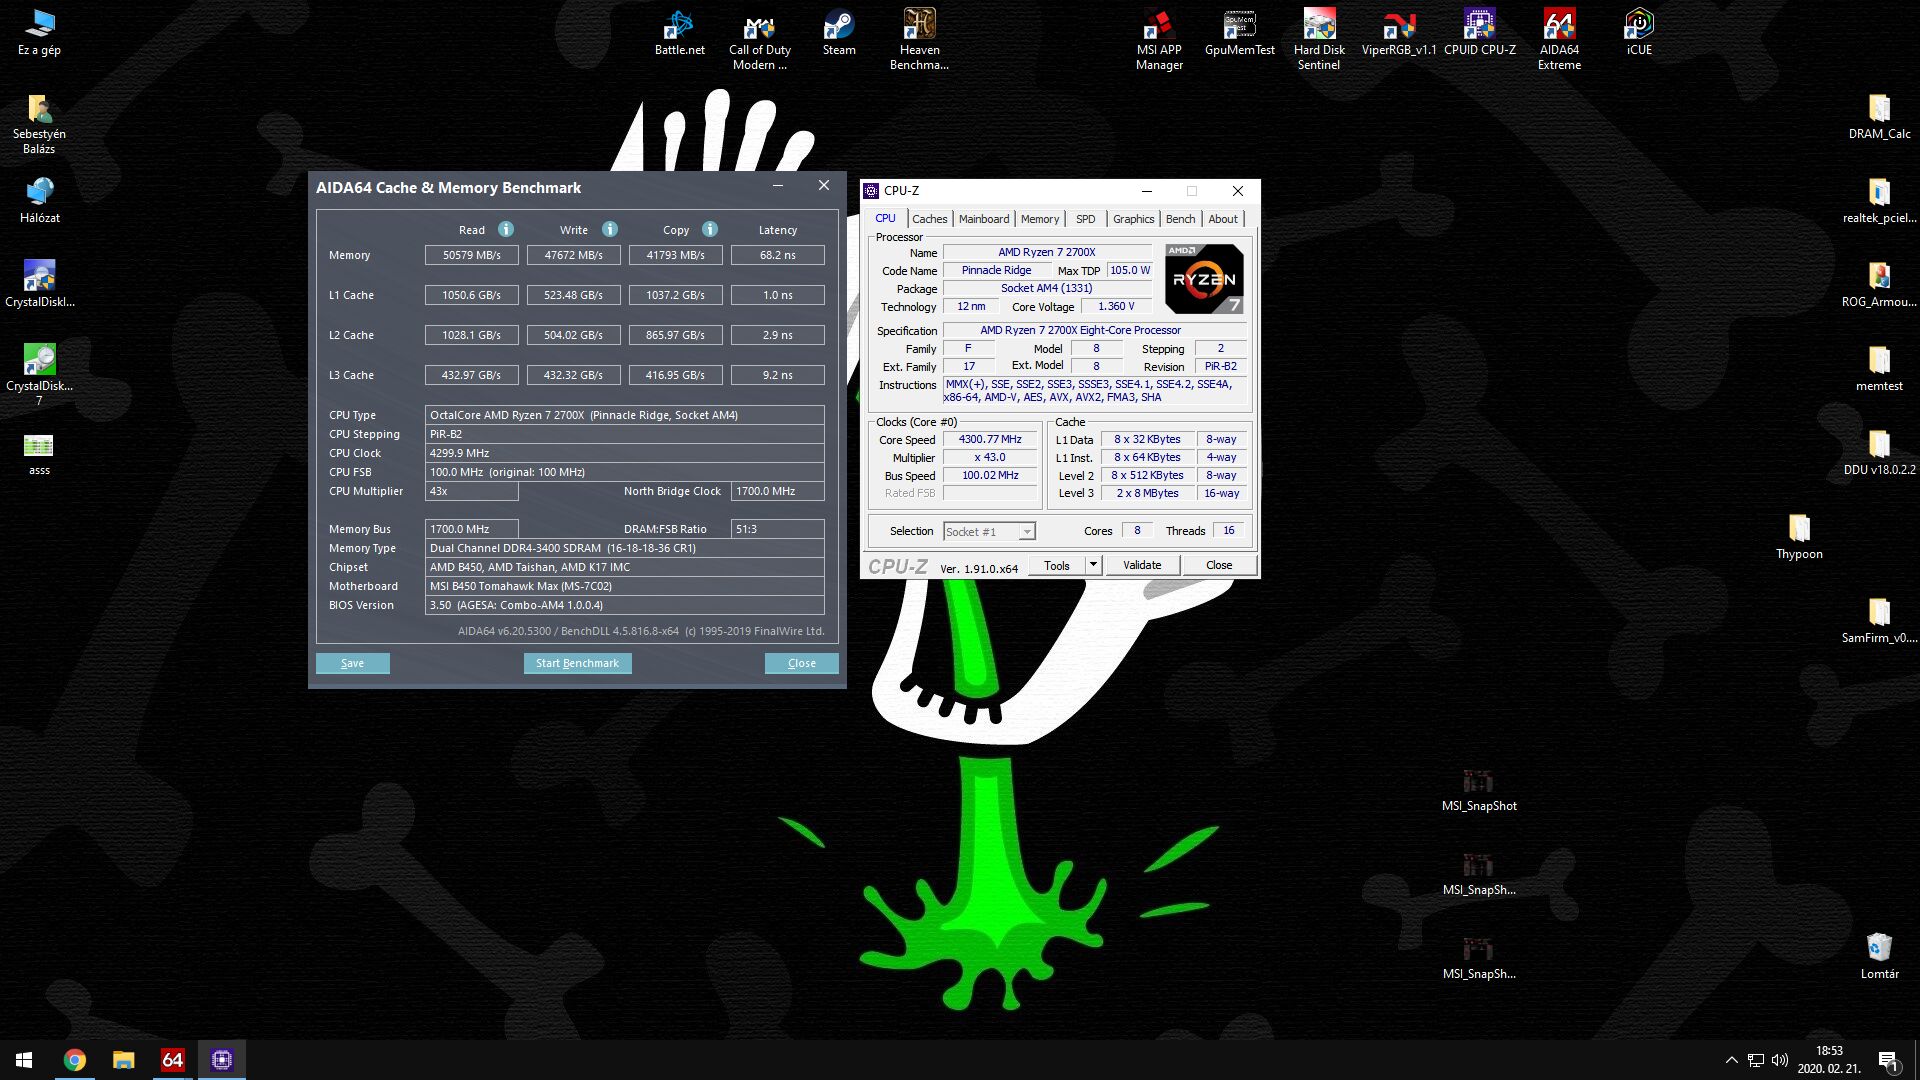The image size is (1920, 1080).
Task: Expand the Socket #1 selection dropdown
Action: click(1027, 532)
